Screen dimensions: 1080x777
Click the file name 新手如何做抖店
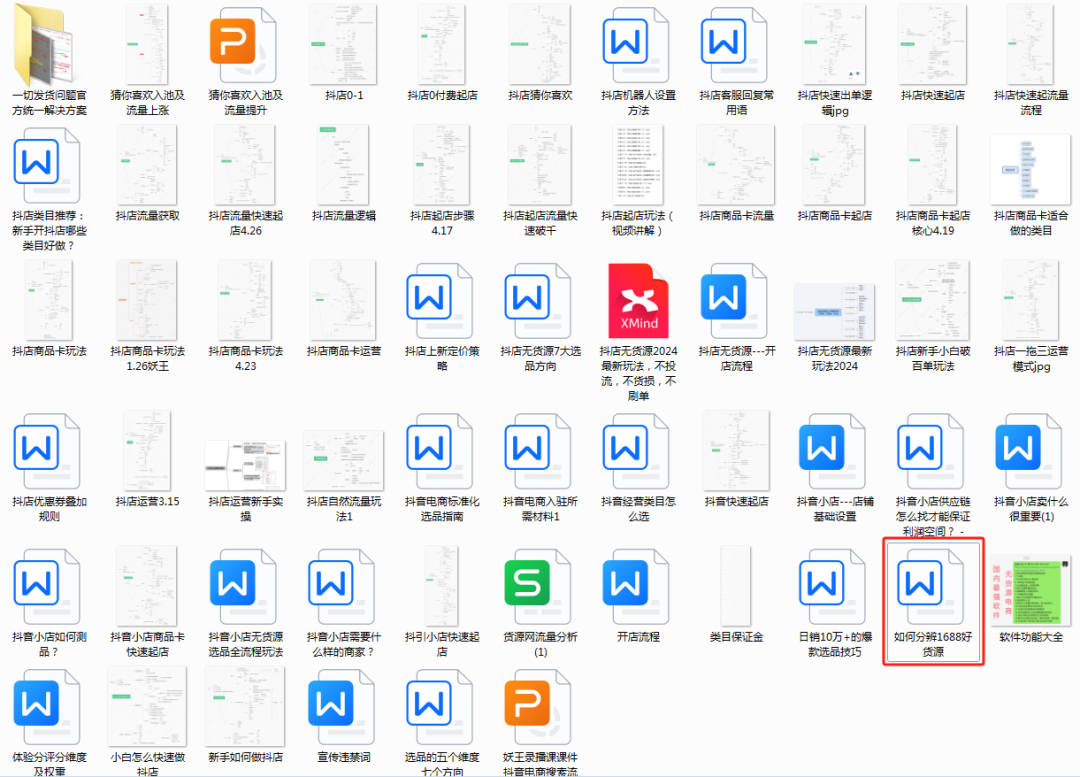click(x=245, y=758)
